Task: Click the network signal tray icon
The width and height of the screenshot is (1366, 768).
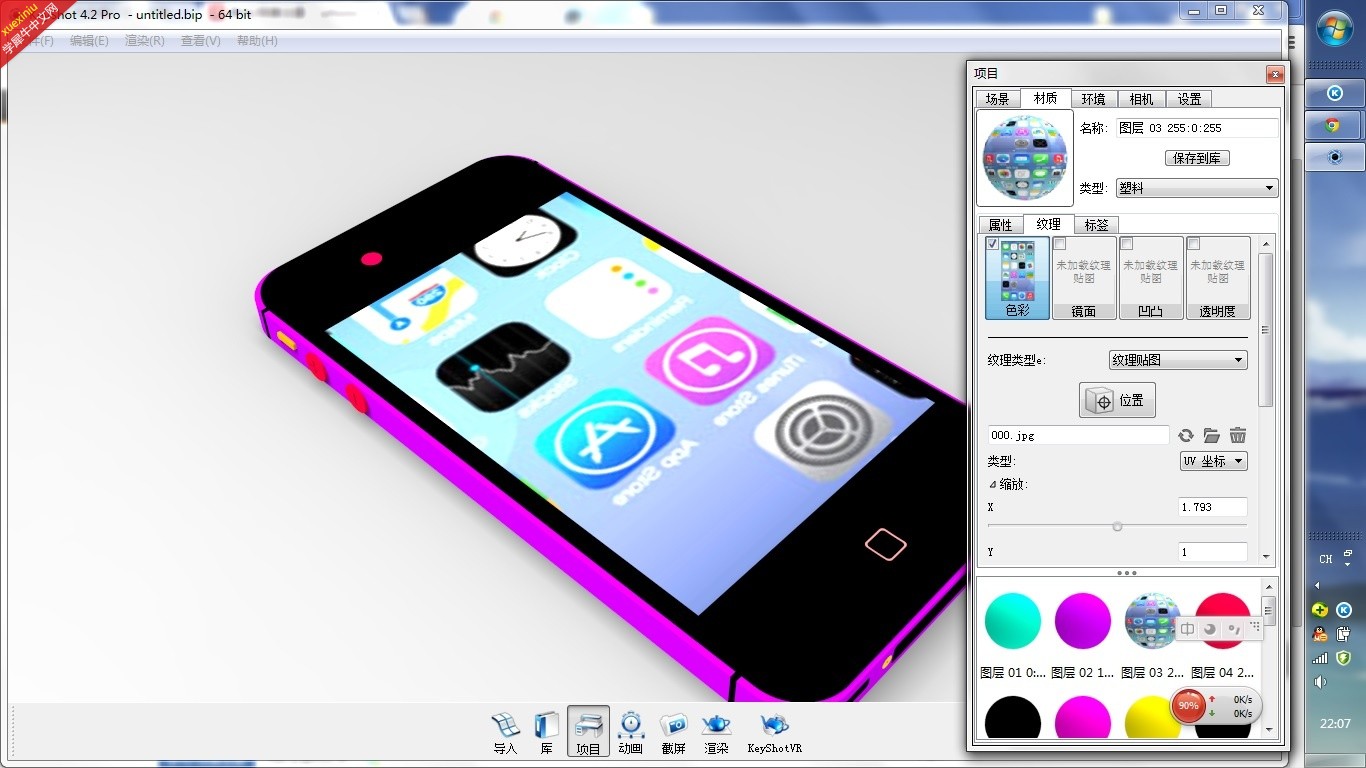Action: (x=1320, y=658)
